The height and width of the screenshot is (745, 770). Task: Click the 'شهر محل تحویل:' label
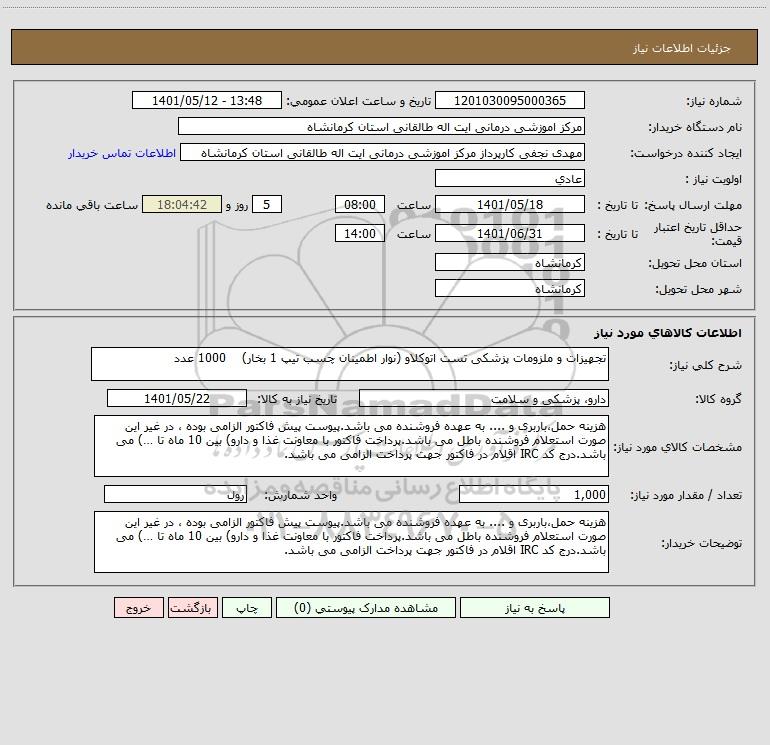pyautogui.click(x=699, y=289)
